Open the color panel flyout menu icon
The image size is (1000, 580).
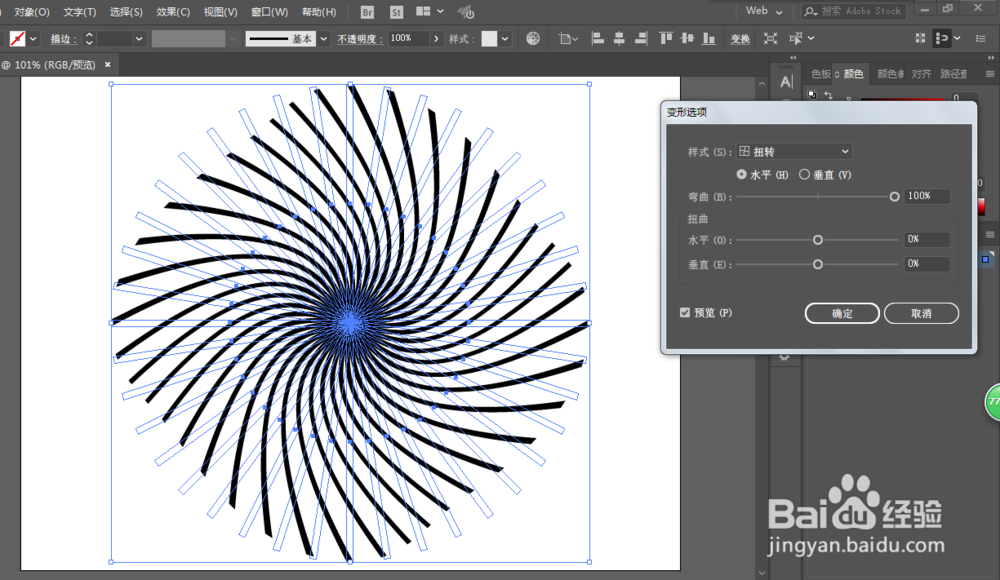(990, 74)
